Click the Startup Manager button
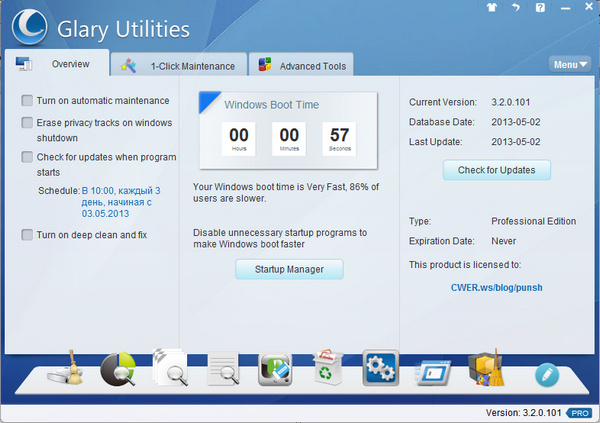 point(289,269)
